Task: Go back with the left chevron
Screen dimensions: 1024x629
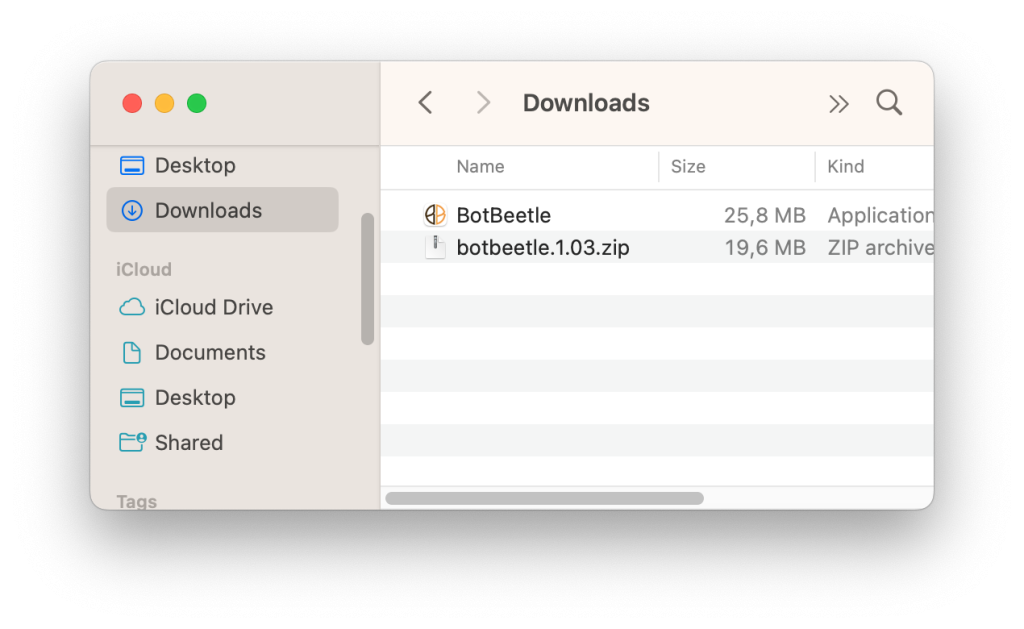Action: click(x=425, y=103)
